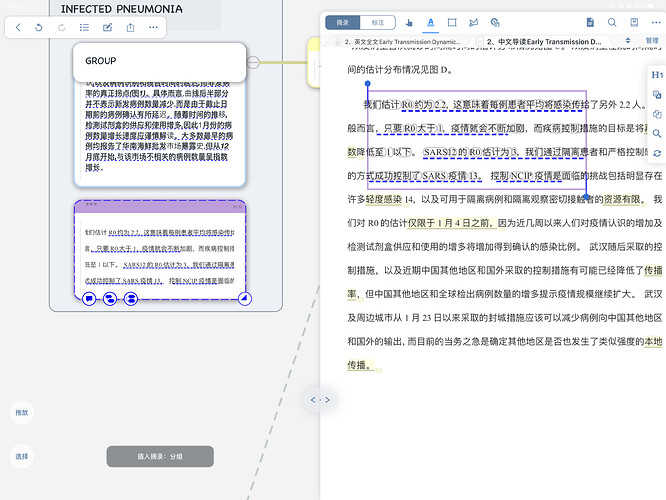Open three-dot menu on purple card header

point(91,204)
